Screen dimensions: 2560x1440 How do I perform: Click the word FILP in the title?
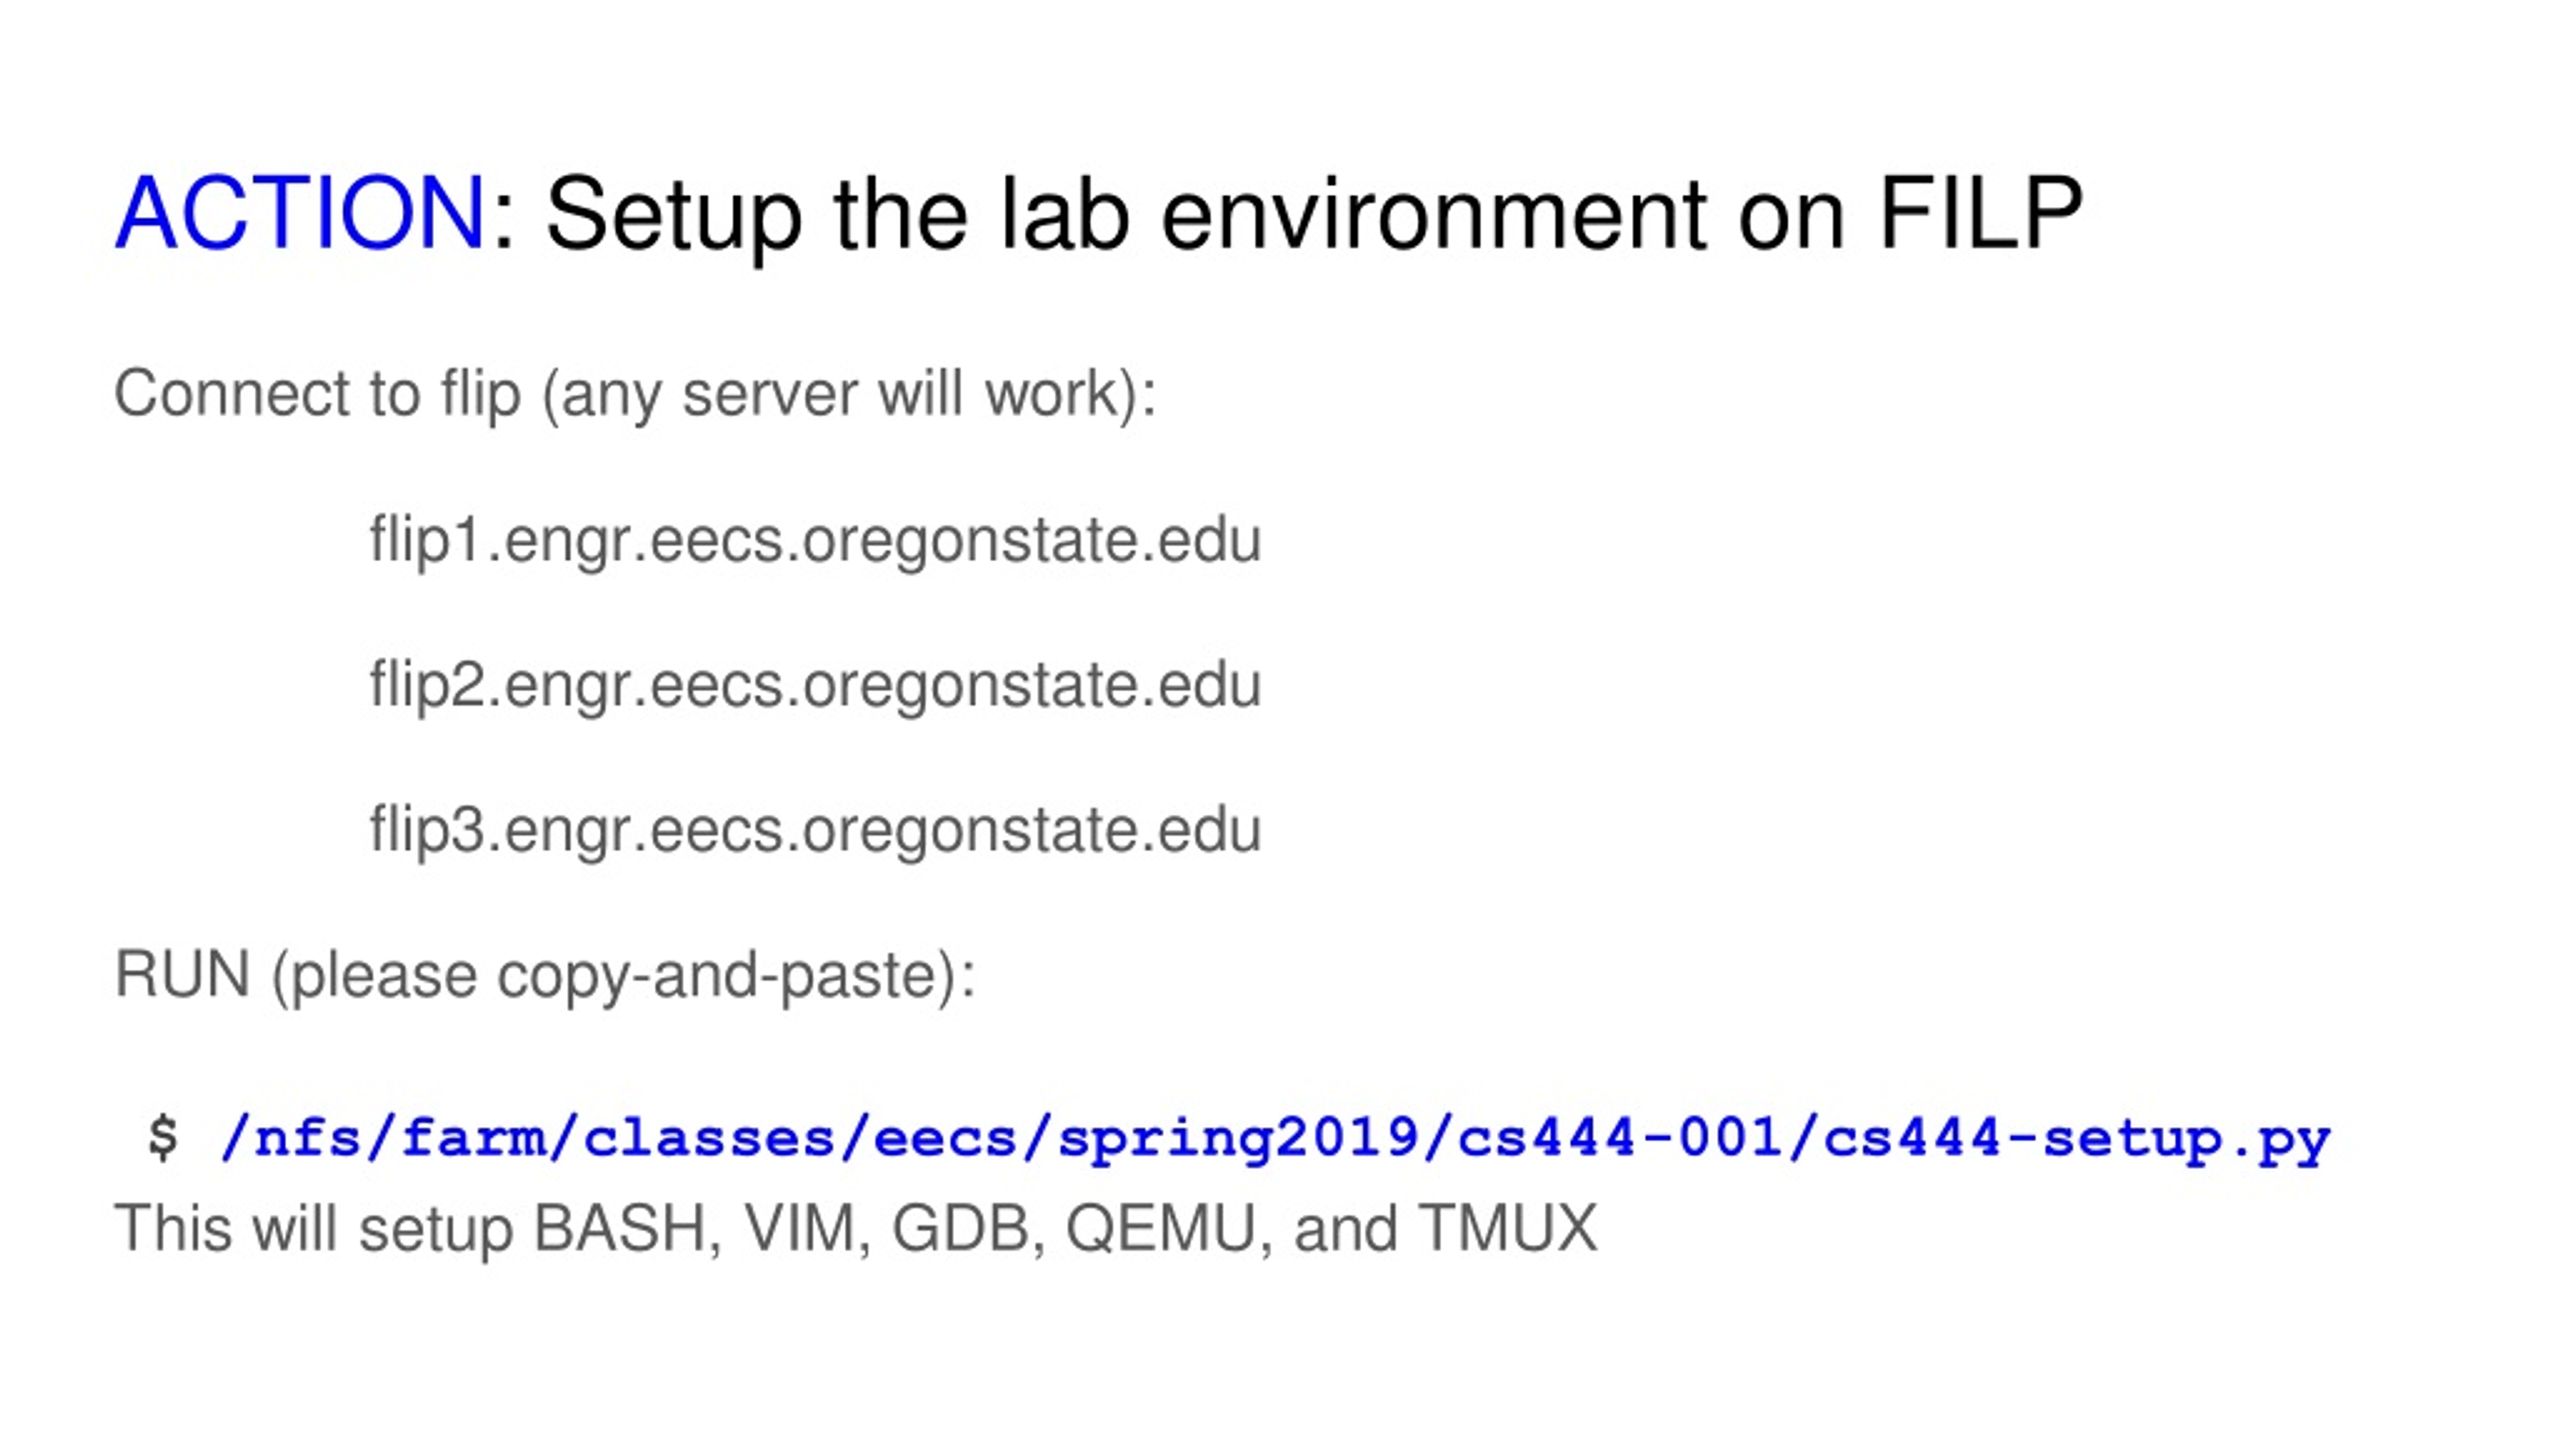tap(1981, 213)
